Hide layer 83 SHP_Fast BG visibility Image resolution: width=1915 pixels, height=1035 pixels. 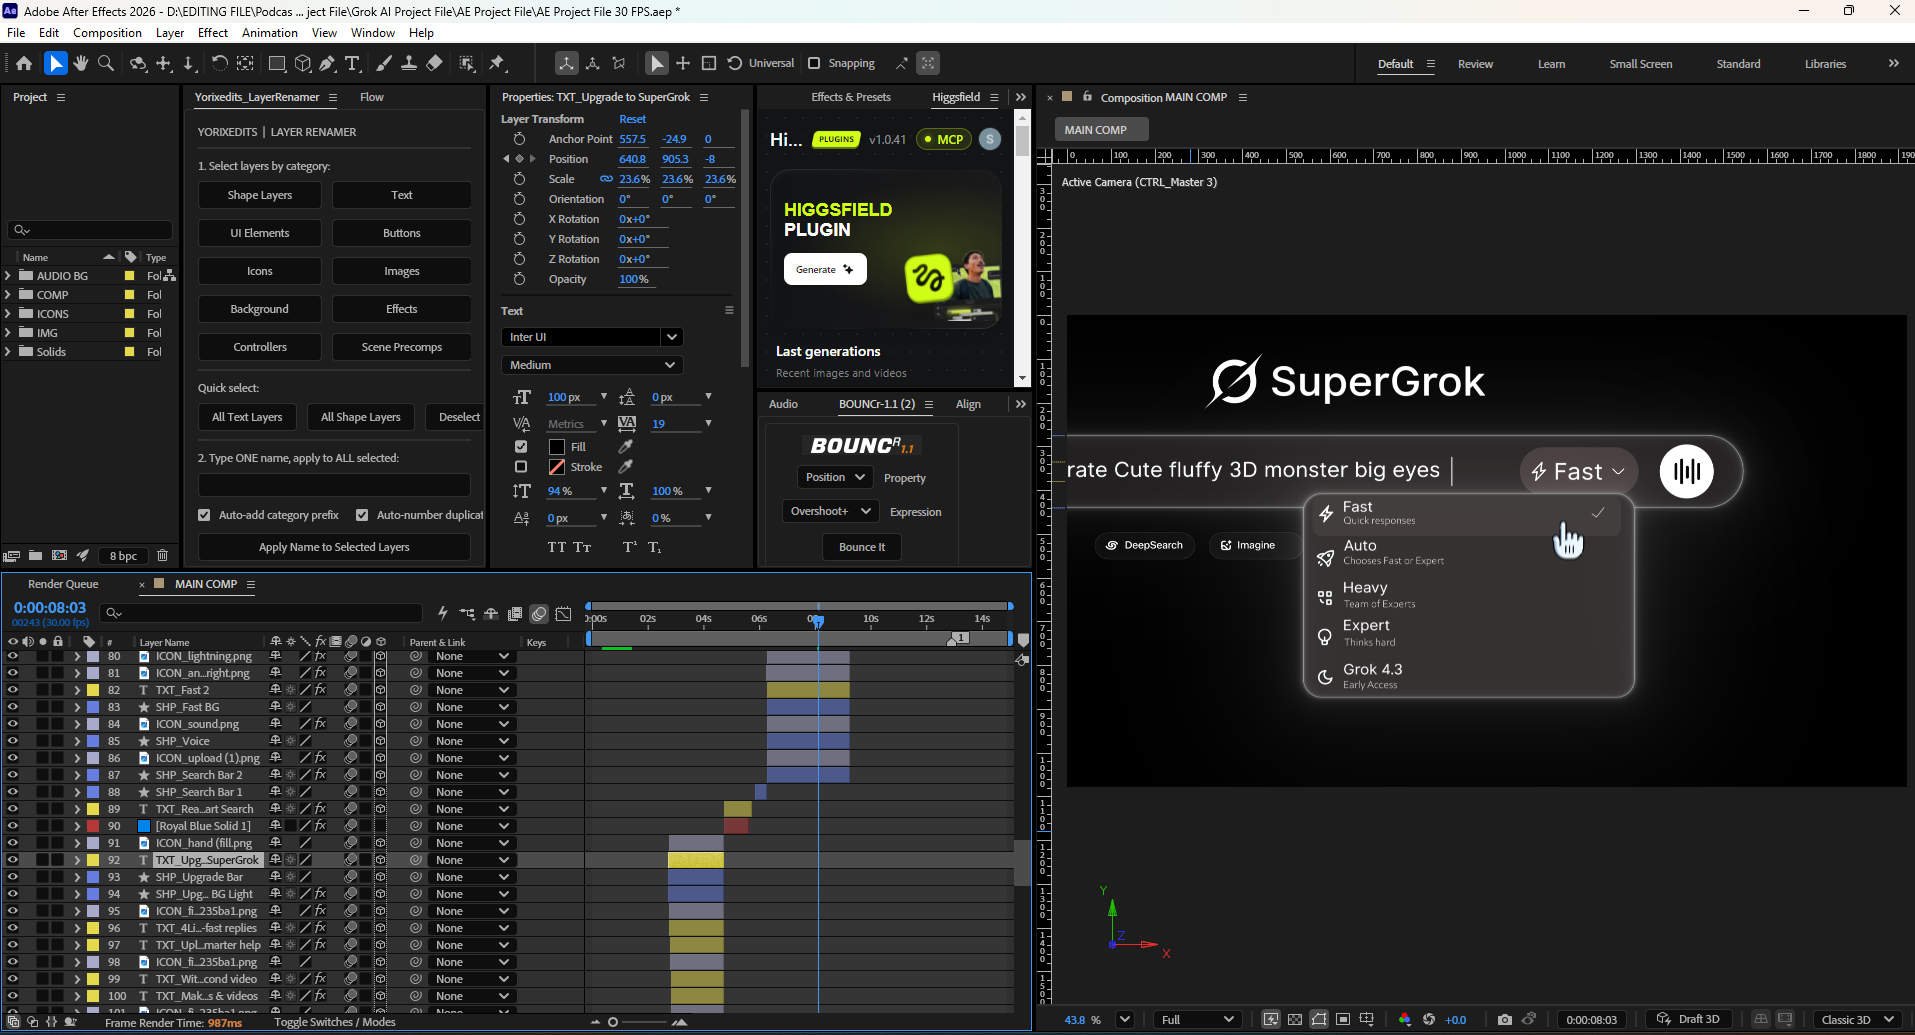coord(13,707)
